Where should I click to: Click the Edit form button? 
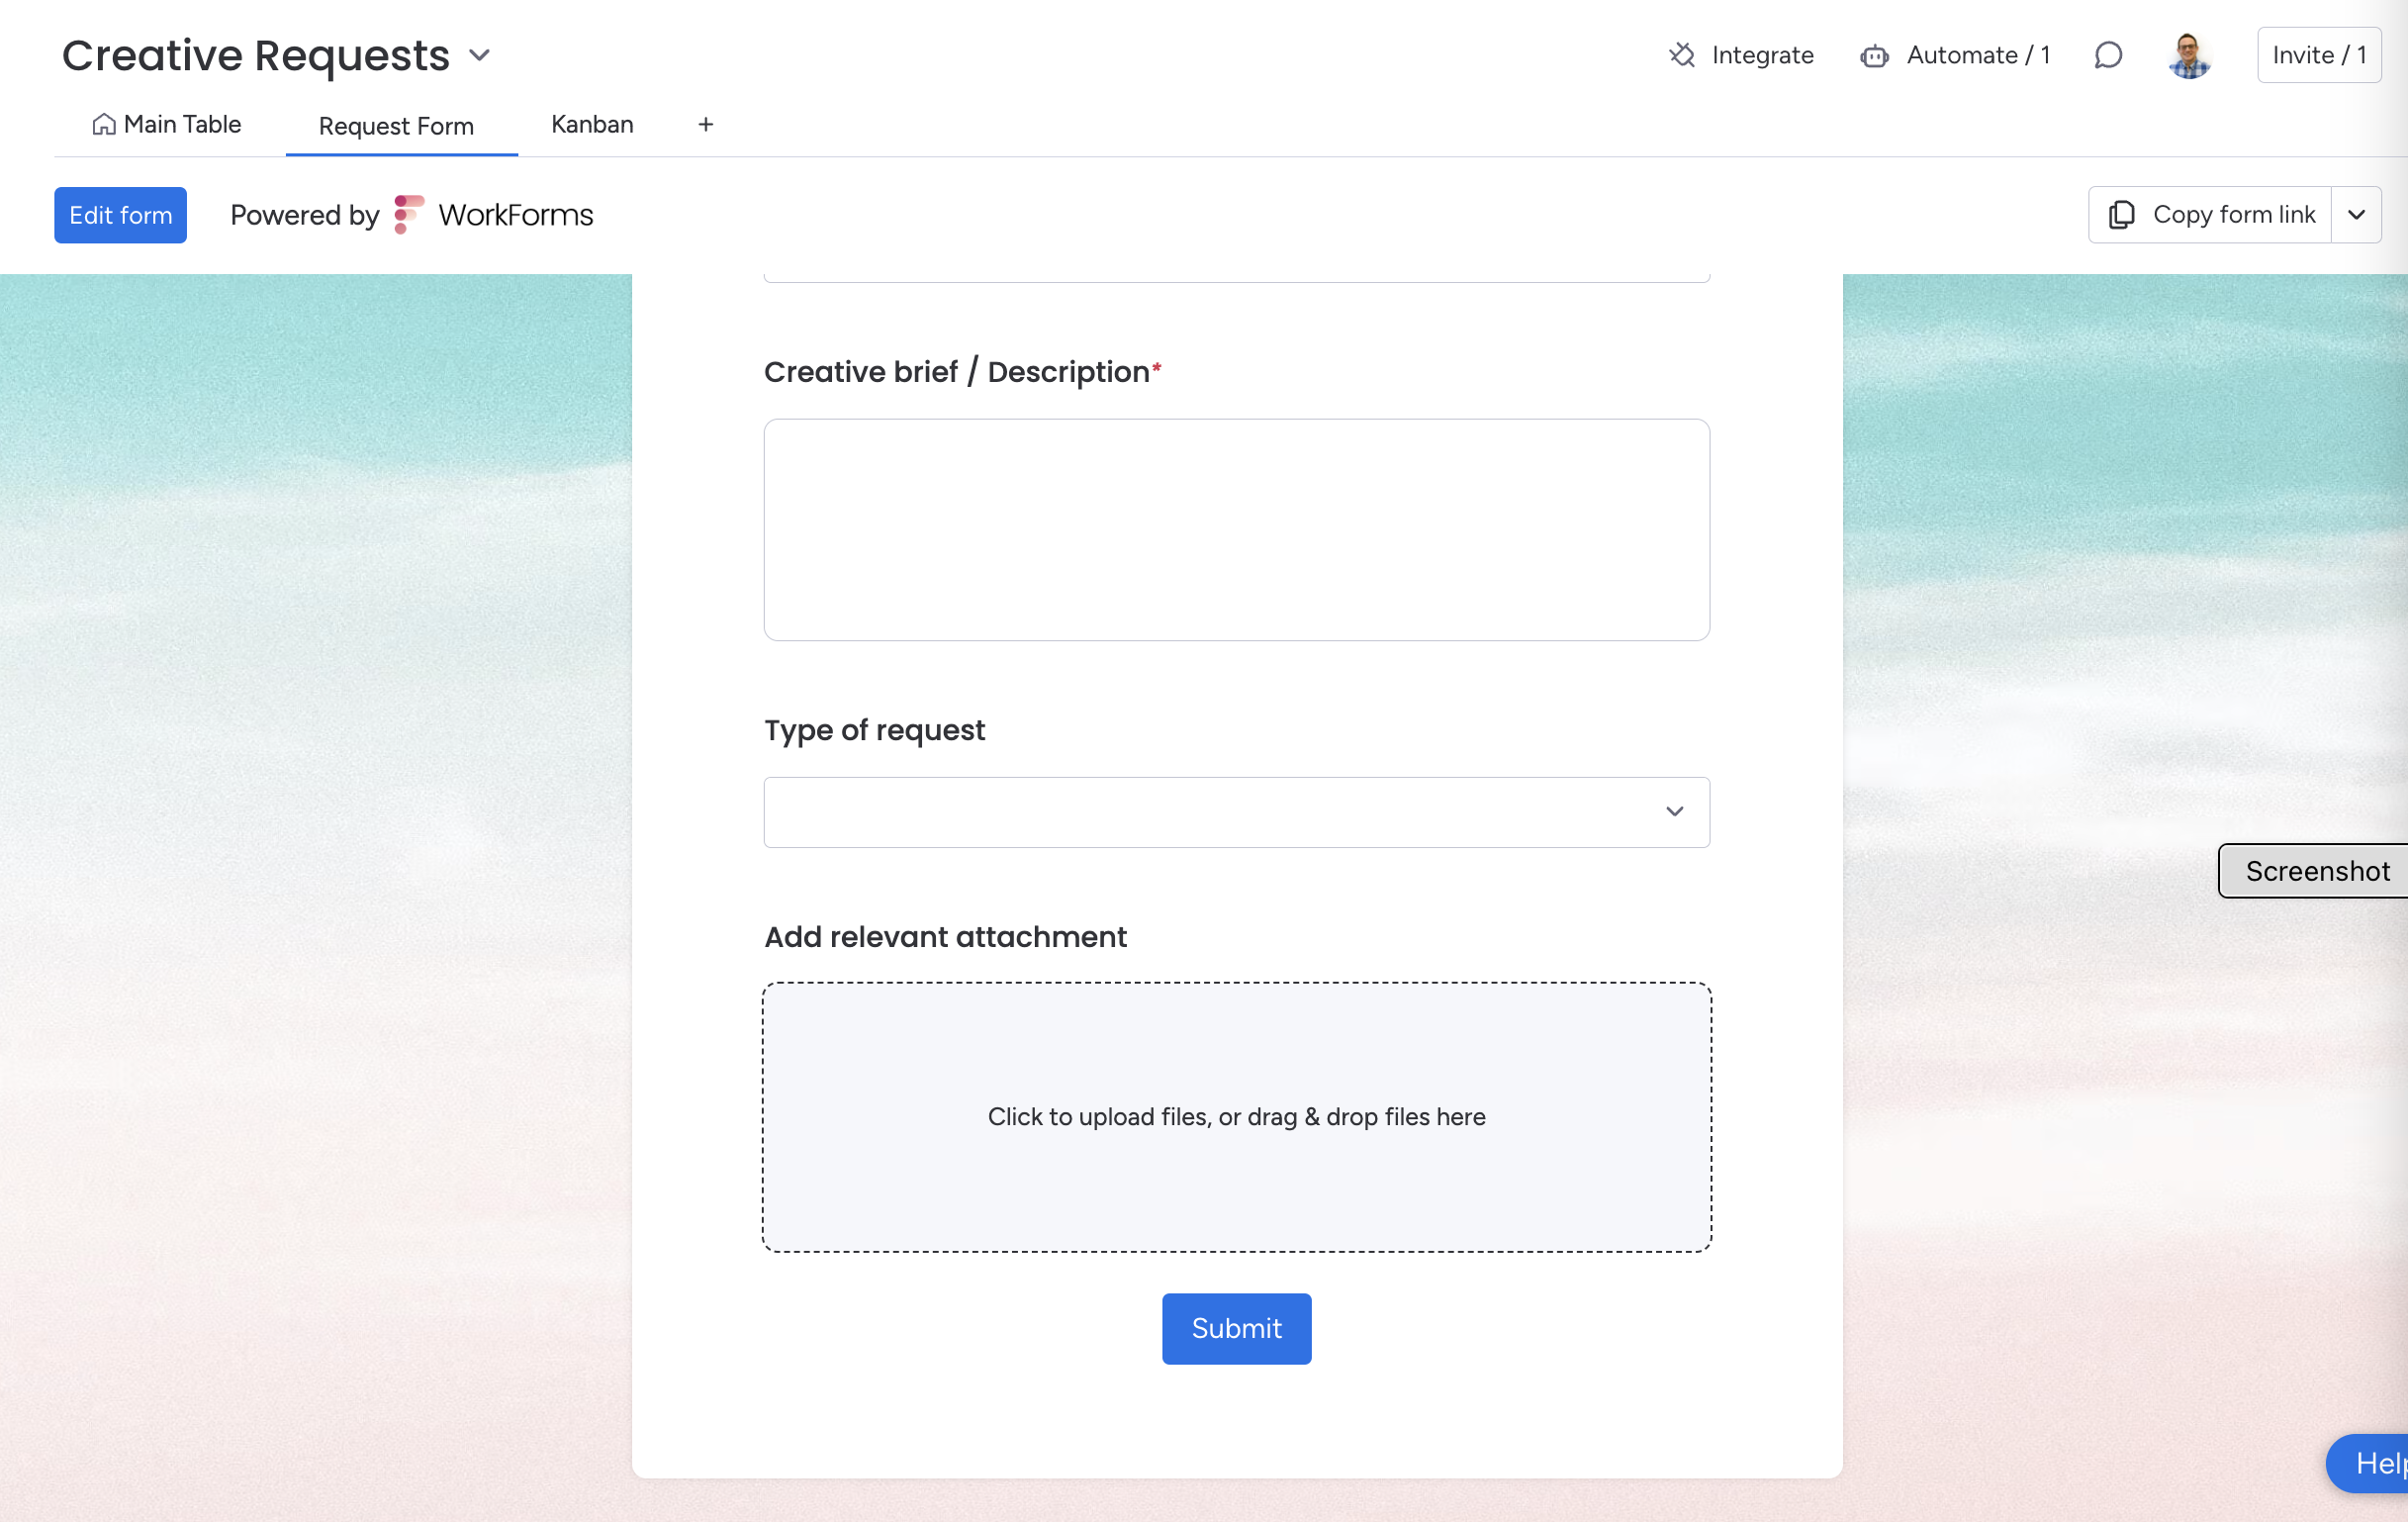point(120,215)
